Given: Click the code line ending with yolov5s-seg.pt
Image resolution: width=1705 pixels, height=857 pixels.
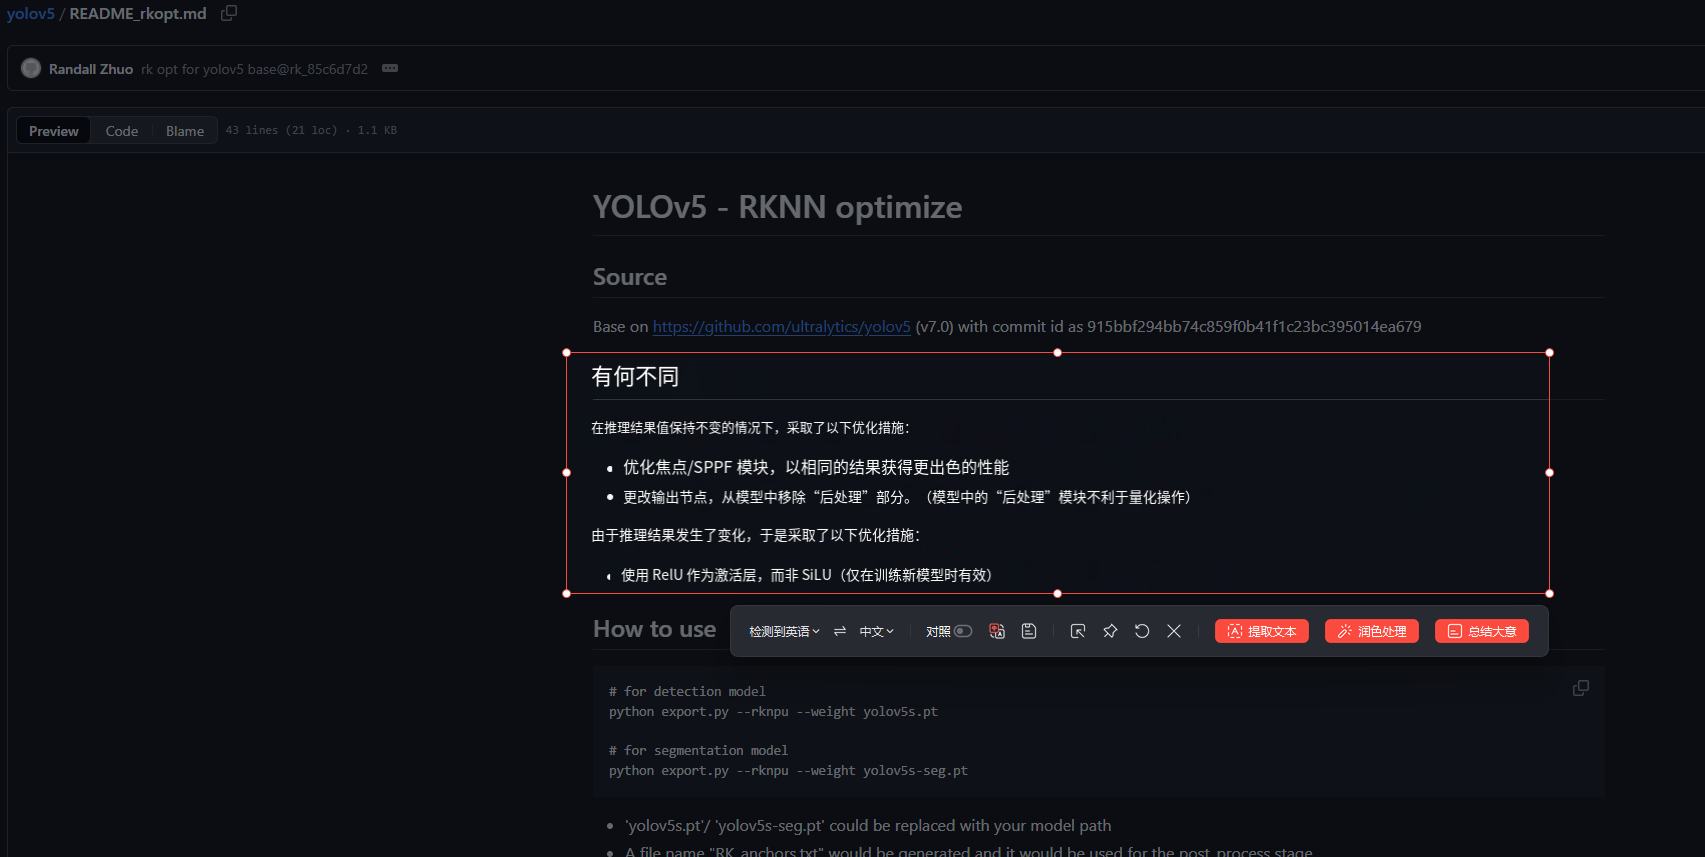Looking at the screenshot, I should tap(788, 771).
